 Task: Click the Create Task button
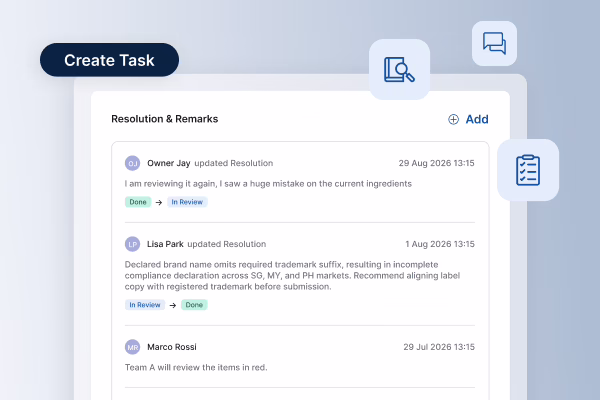coord(109,60)
